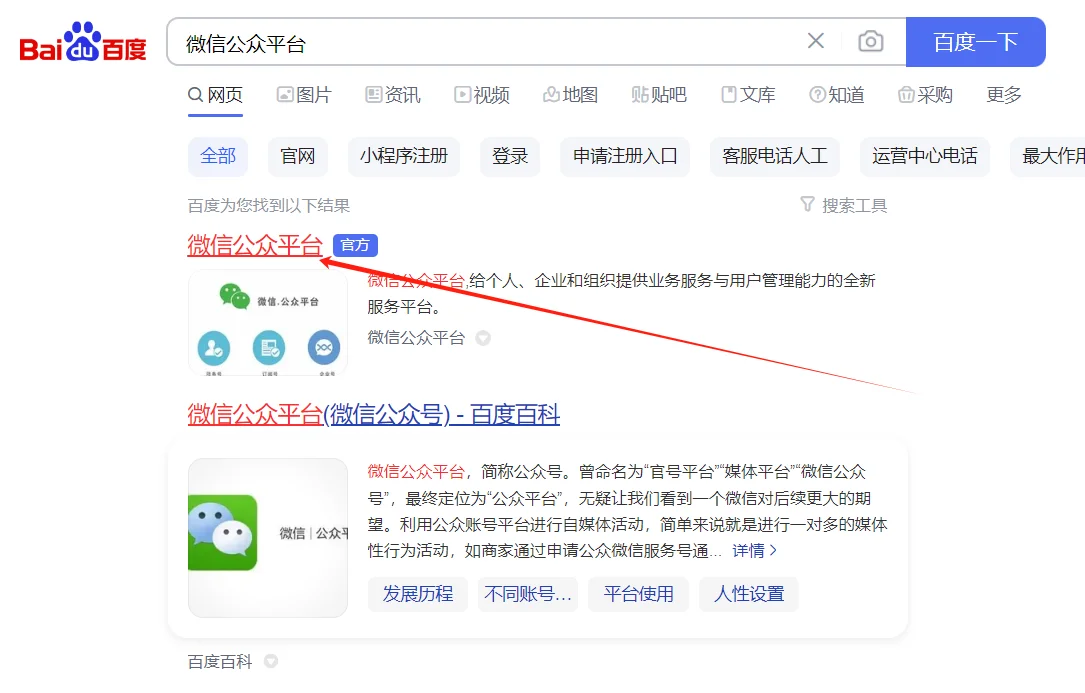Choose the 登录 filter chip
This screenshot has width=1085, height=693.
510,156
